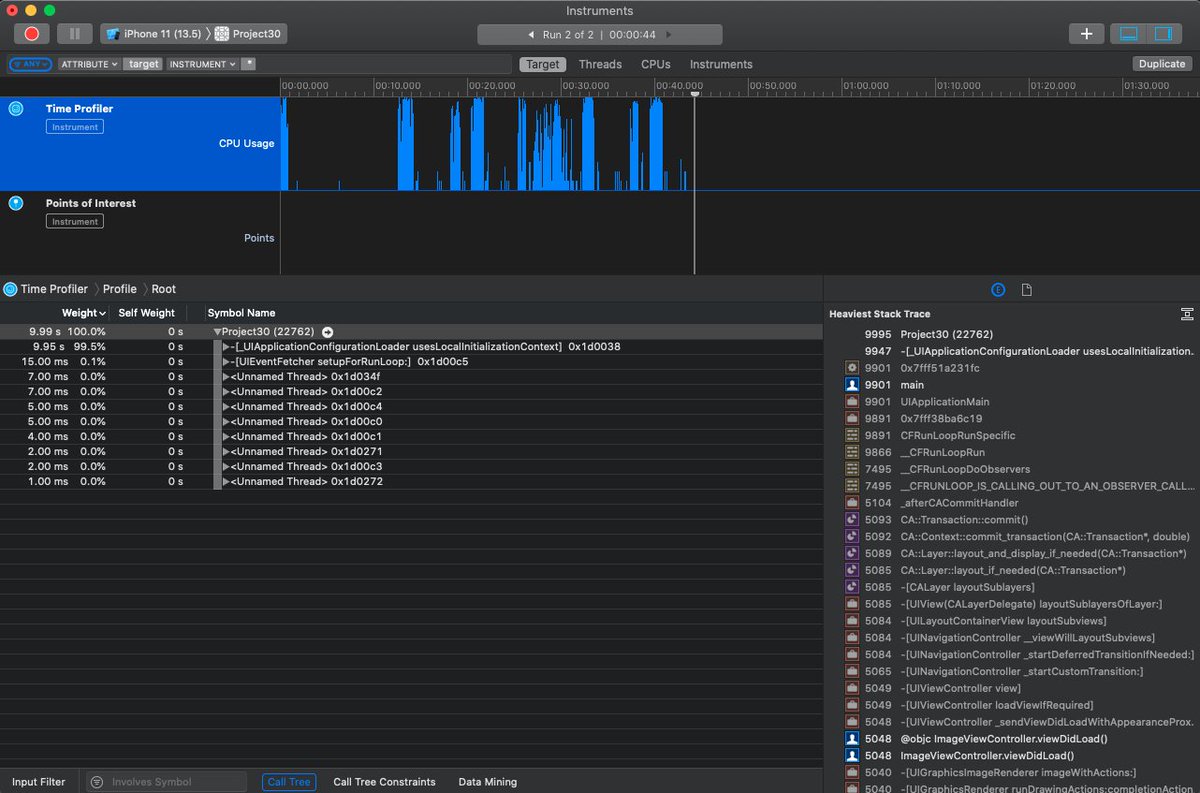This screenshot has width=1200, height=793.
Task: Open the ANY filter dropdown
Action: click(x=30, y=64)
